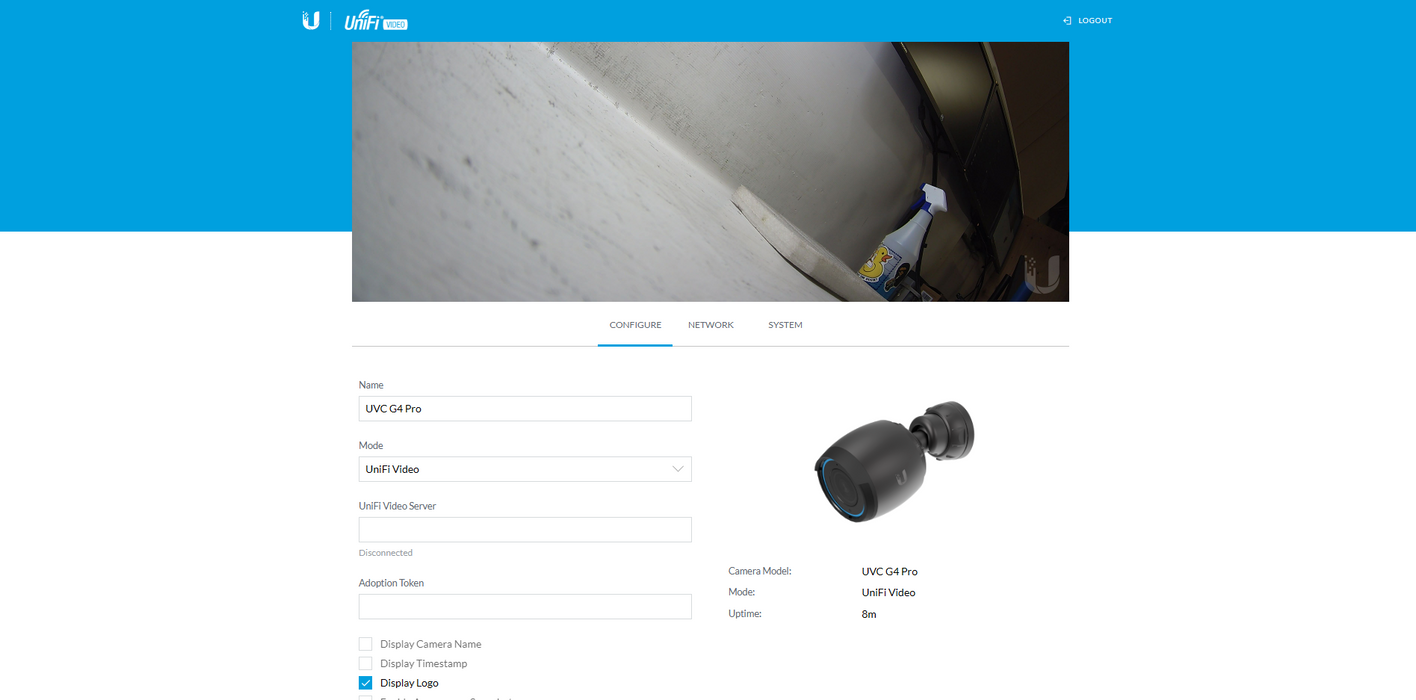Viewport: 1416px width, 700px height.
Task: Click the Adoption Token input field
Action: pyautogui.click(x=525, y=607)
